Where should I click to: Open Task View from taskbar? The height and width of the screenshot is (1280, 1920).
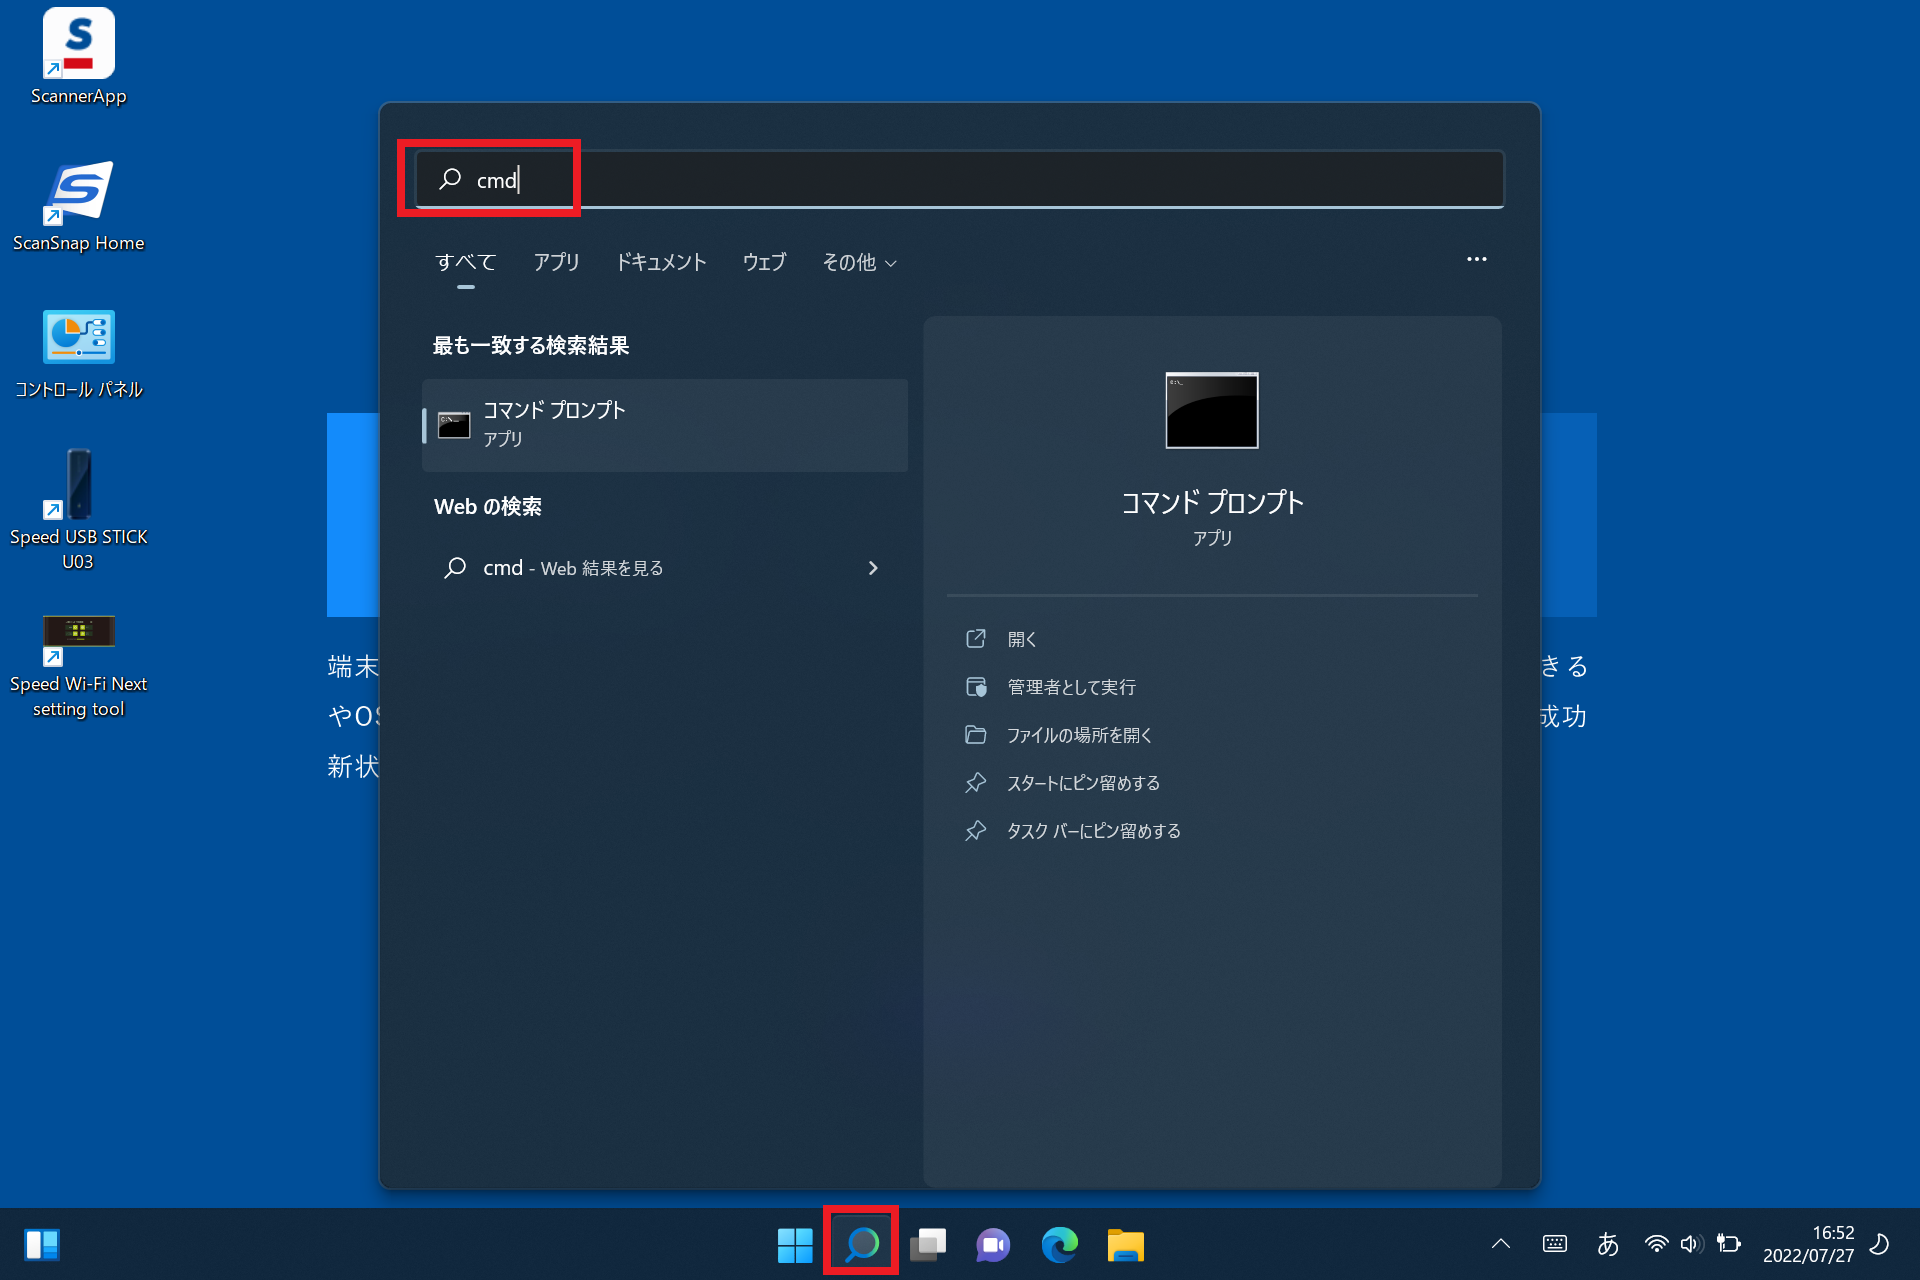click(x=927, y=1244)
